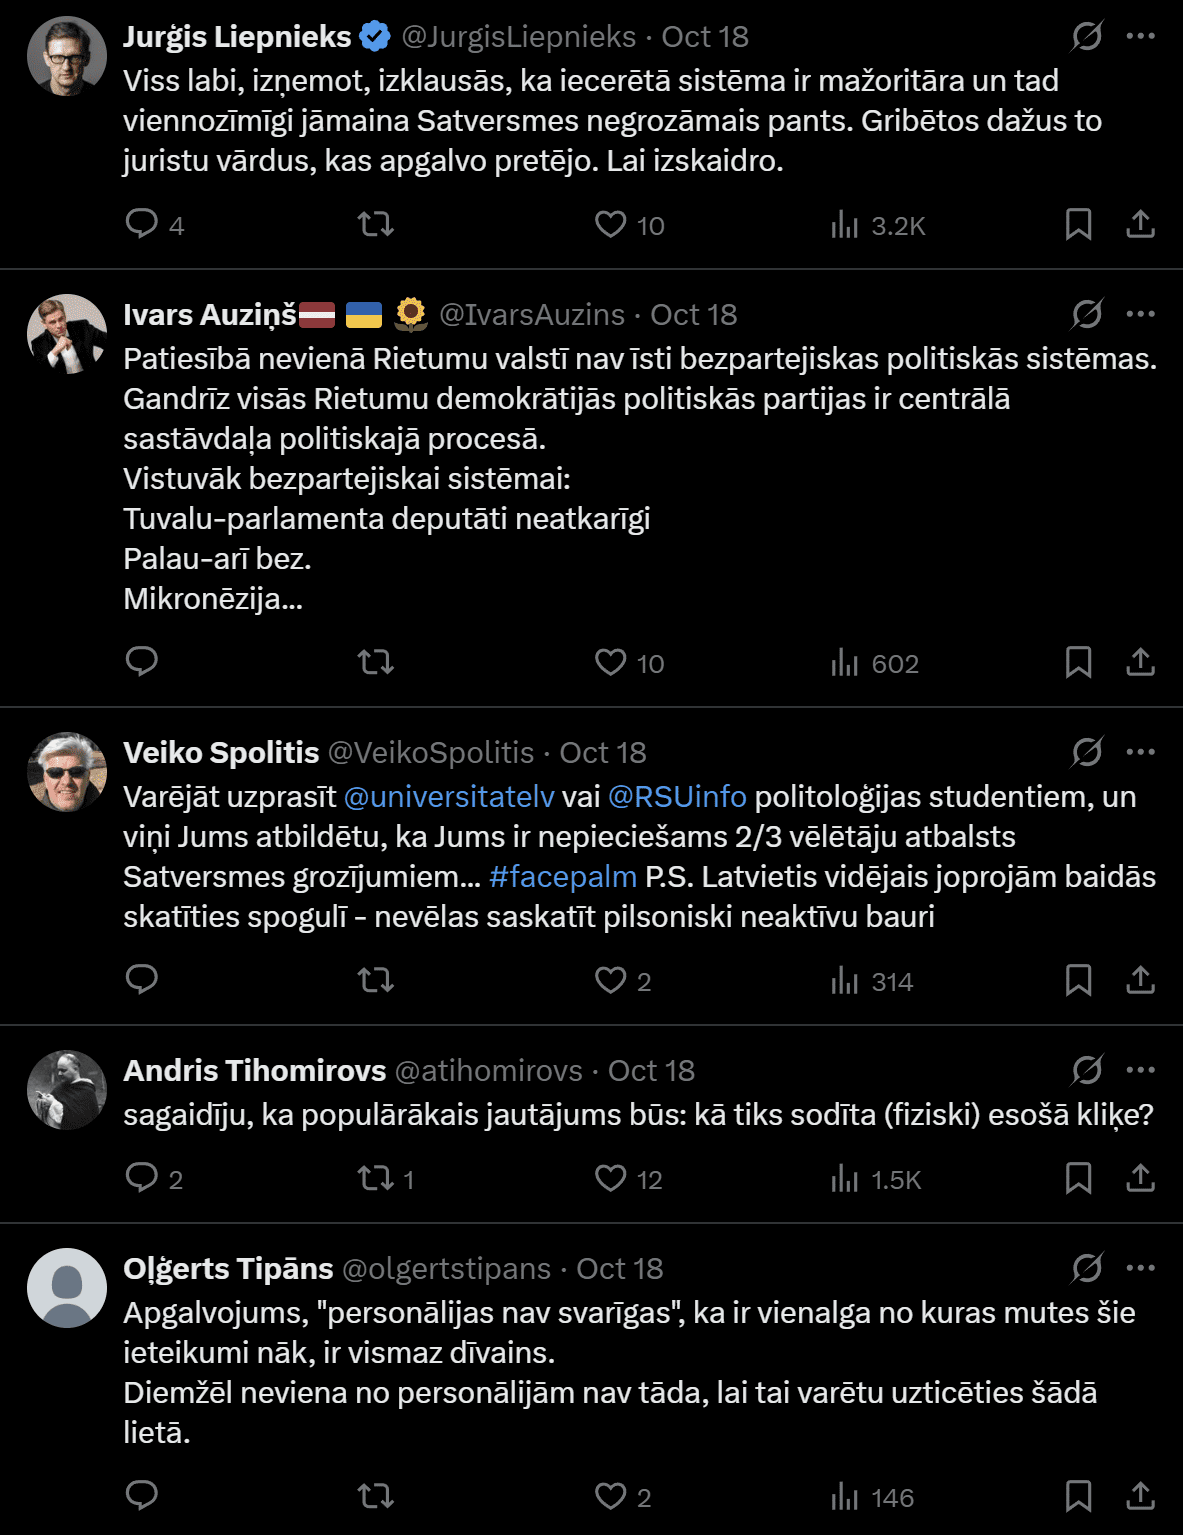This screenshot has height=1535, width=1183.
Task: Open the @universitatelv mention link
Action: (448, 797)
